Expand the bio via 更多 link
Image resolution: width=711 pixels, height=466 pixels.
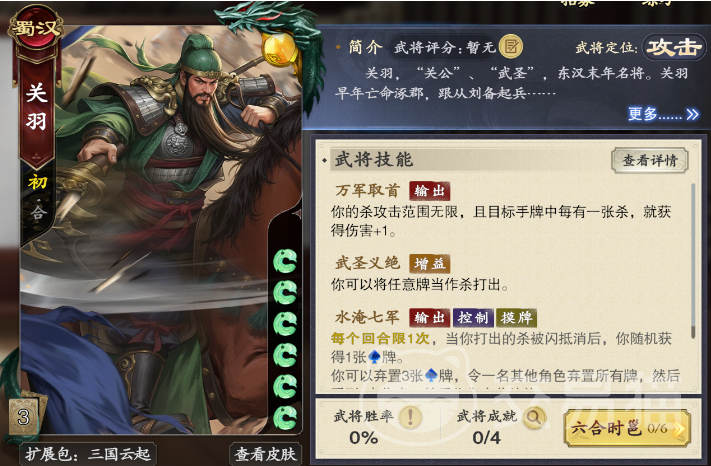click(x=663, y=114)
